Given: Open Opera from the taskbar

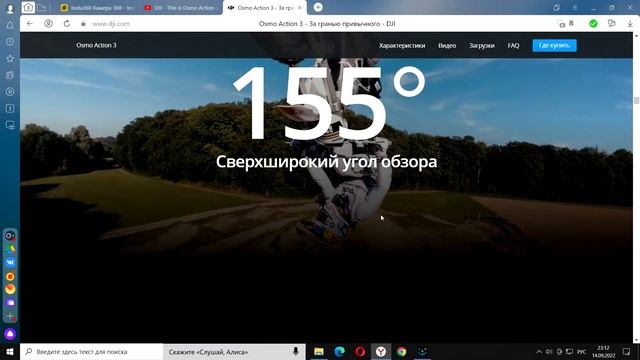Looking at the screenshot, I should click(360, 351).
